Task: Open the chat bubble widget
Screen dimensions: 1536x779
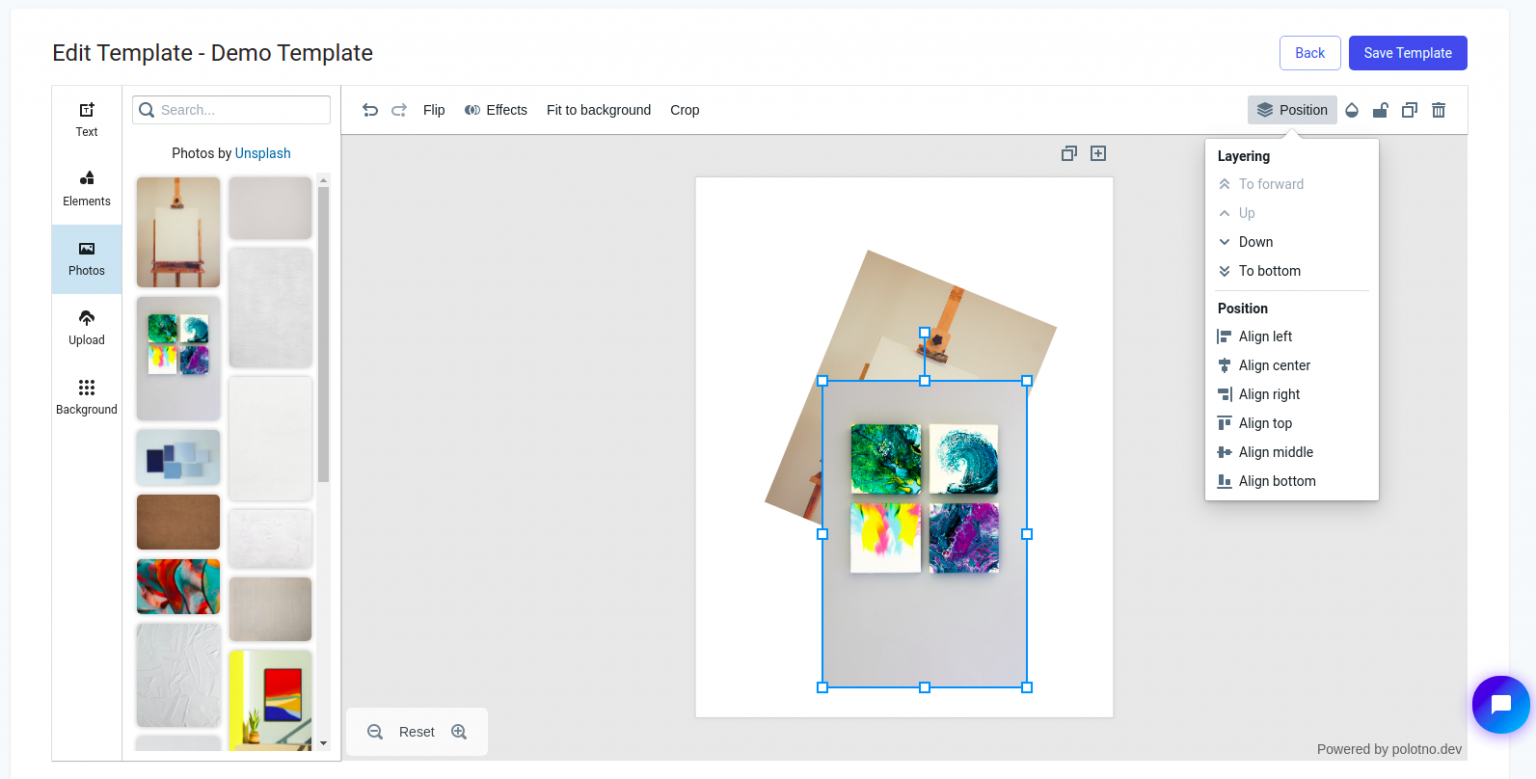Action: (1501, 705)
